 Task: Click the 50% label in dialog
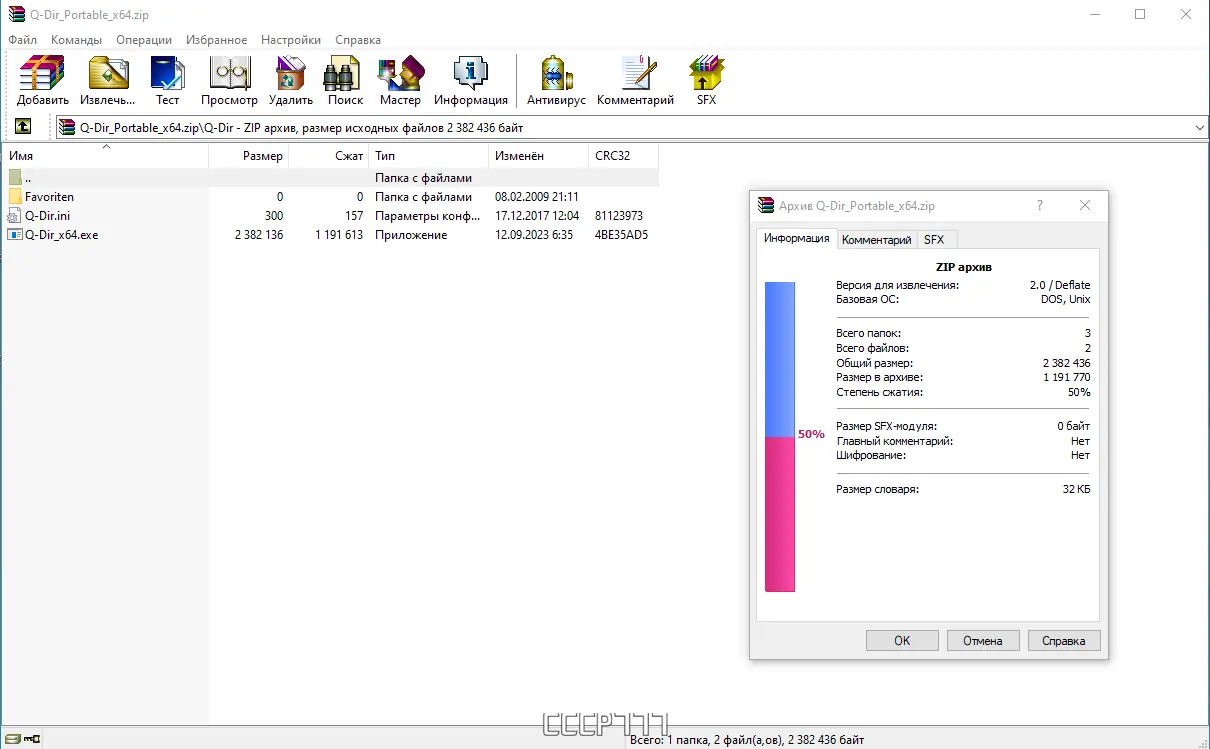pos(811,434)
